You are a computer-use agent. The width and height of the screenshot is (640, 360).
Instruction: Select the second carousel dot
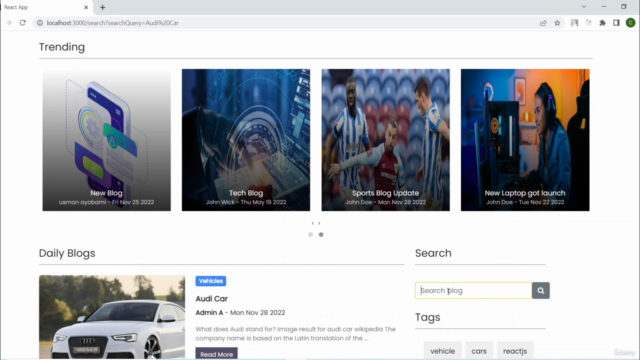pyautogui.click(x=321, y=235)
